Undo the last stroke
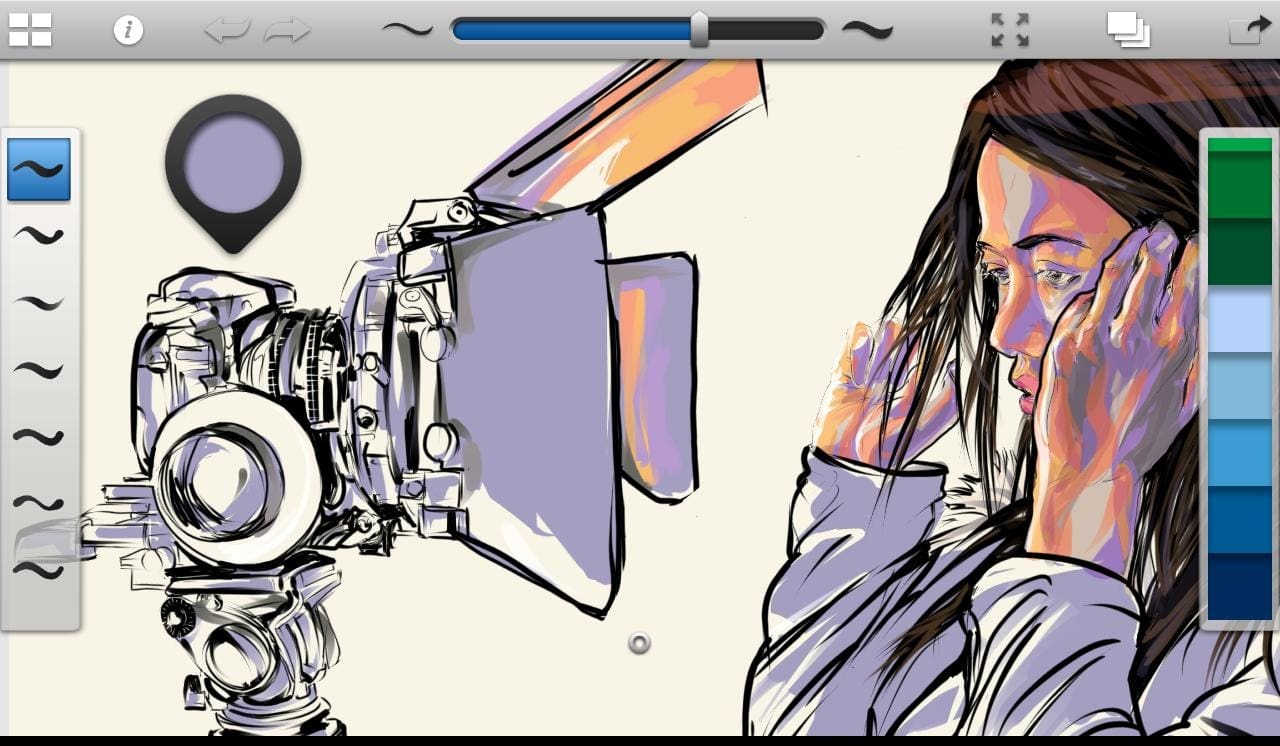This screenshot has height=746, width=1280. (x=226, y=30)
